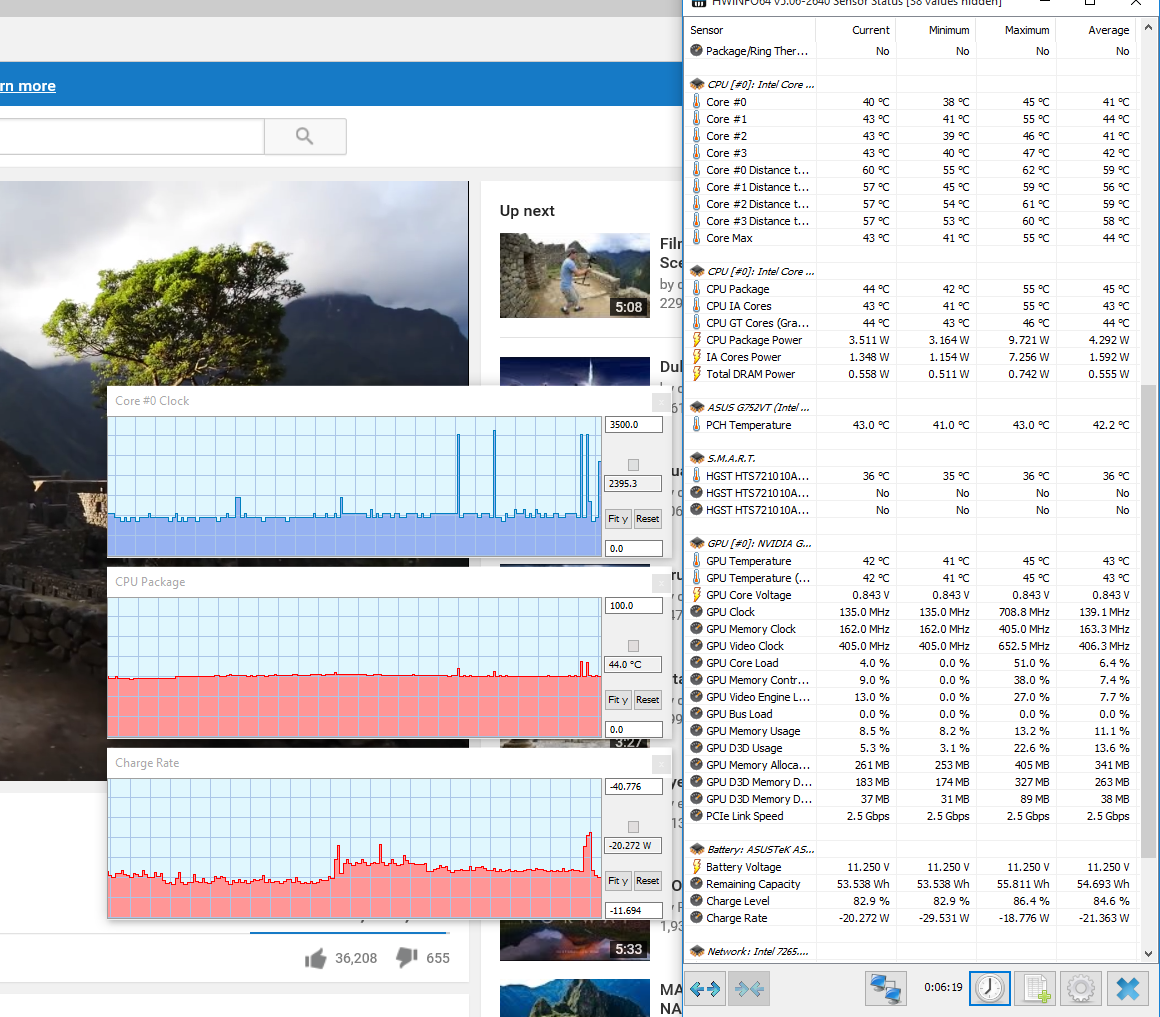Click the 0:06:19 elapsed time readout
The image size is (1160, 1017).
943,987
